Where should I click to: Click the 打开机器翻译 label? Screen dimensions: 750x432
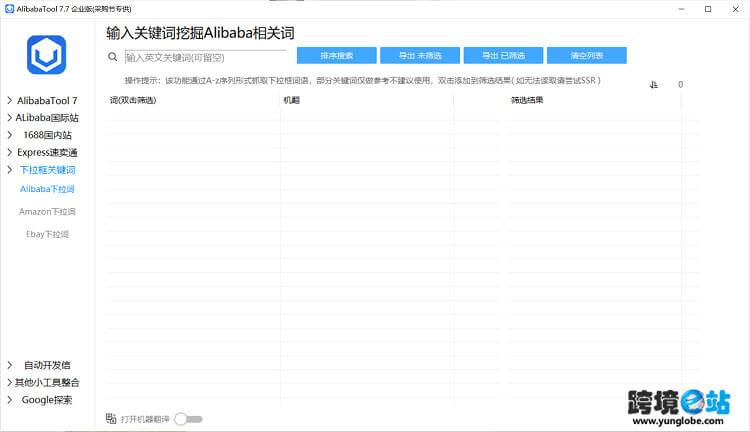click(145, 419)
